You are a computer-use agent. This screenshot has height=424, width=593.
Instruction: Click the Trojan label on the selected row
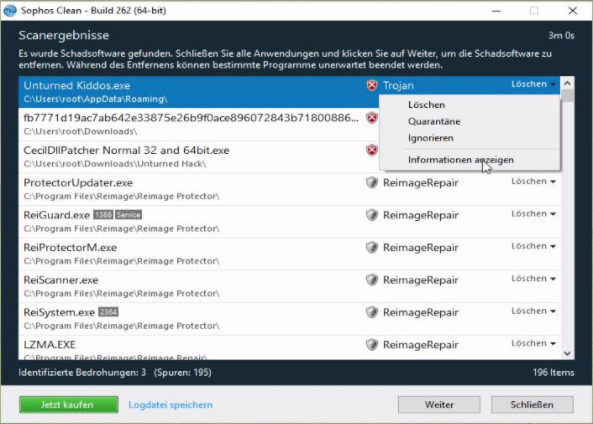(x=398, y=85)
